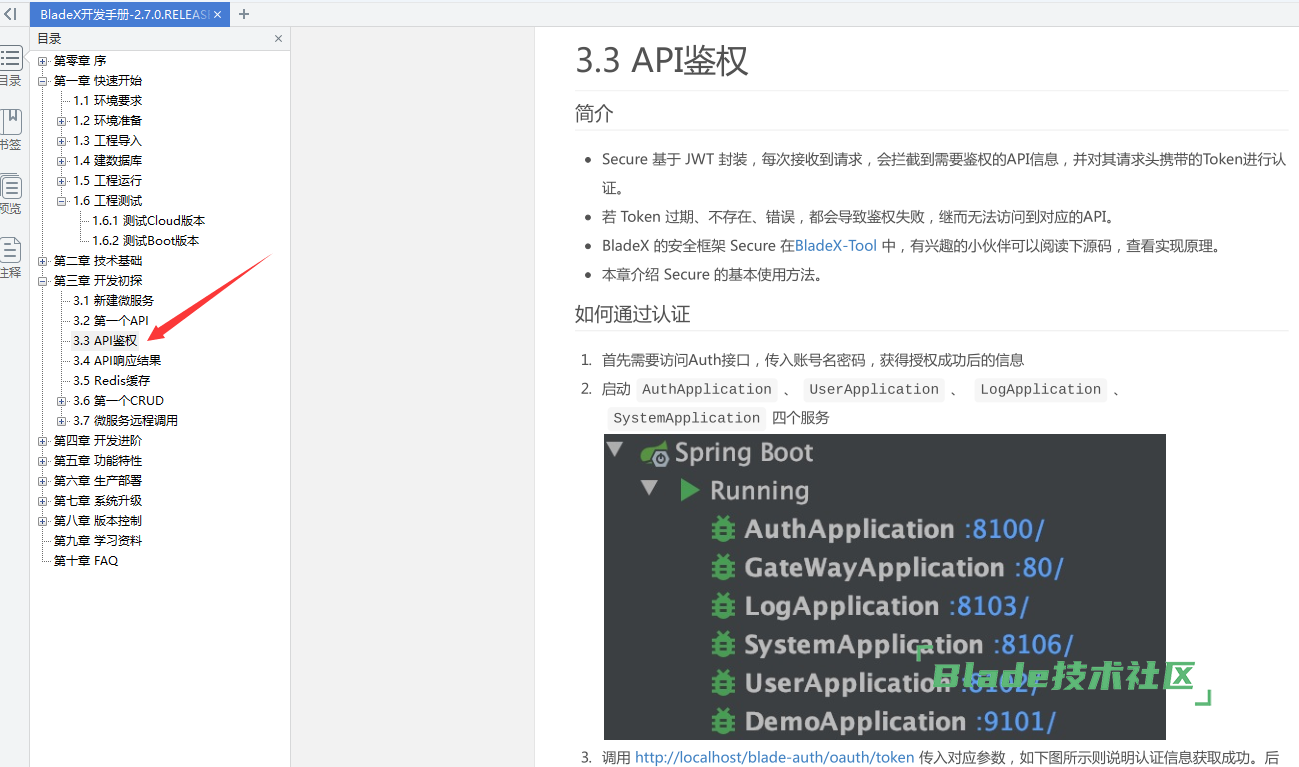Viewport: 1299px width, 767px height.
Task: Click the UserApplication inline code
Action: click(874, 389)
